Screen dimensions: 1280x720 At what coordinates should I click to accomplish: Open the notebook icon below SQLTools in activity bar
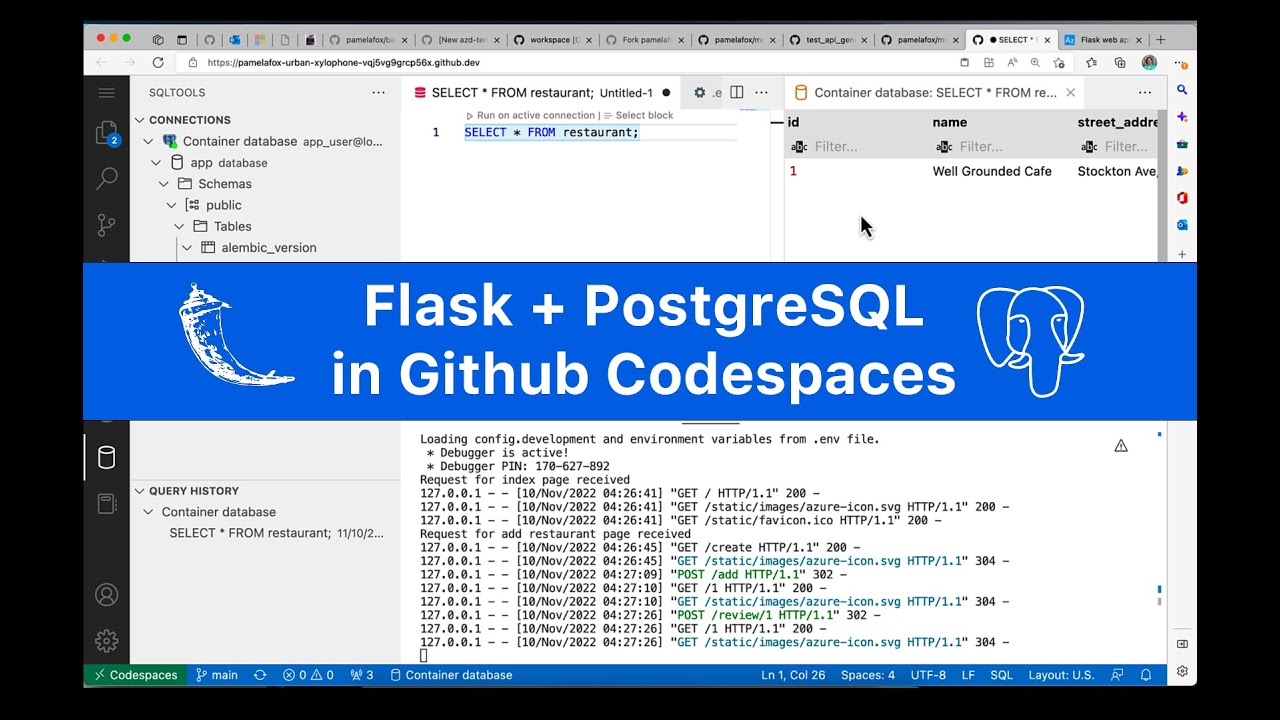click(x=106, y=504)
